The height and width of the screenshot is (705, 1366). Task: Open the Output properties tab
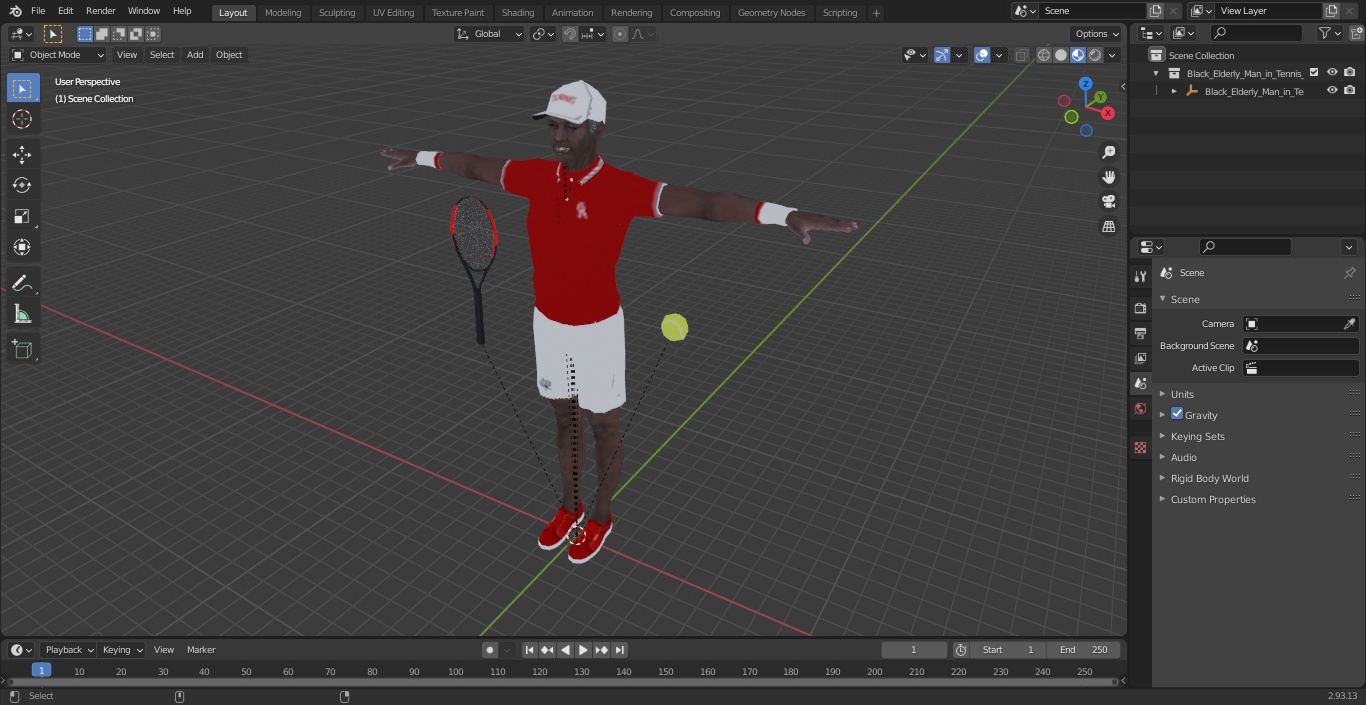tap(1140, 333)
